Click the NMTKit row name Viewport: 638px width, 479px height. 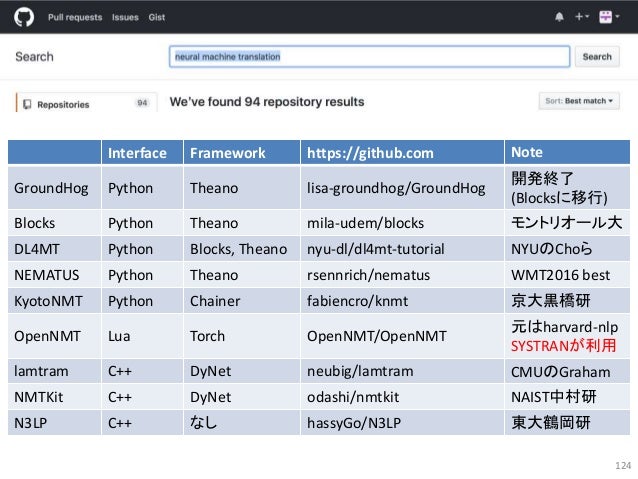39,397
